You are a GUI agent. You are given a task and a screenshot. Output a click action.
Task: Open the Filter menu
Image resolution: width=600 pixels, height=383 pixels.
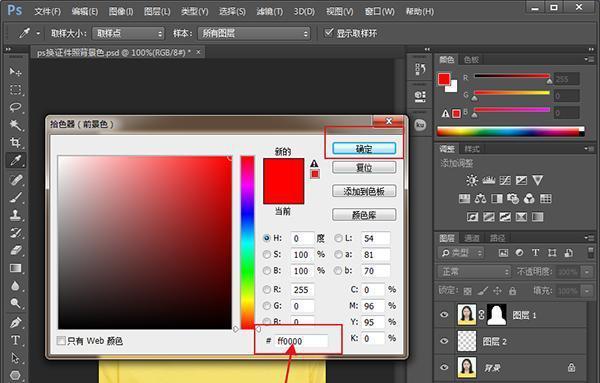click(x=269, y=11)
